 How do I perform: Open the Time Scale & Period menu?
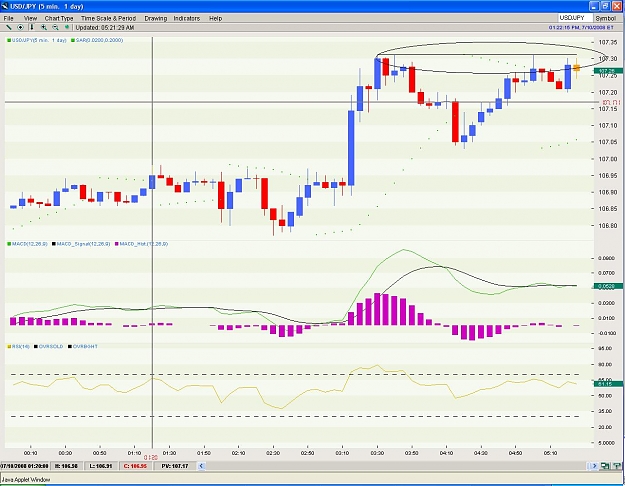(x=108, y=18)
